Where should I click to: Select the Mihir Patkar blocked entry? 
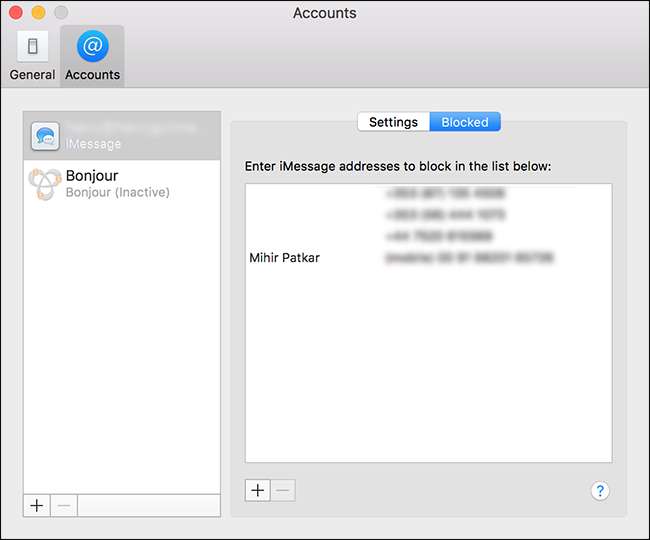(x=428, y=257)
